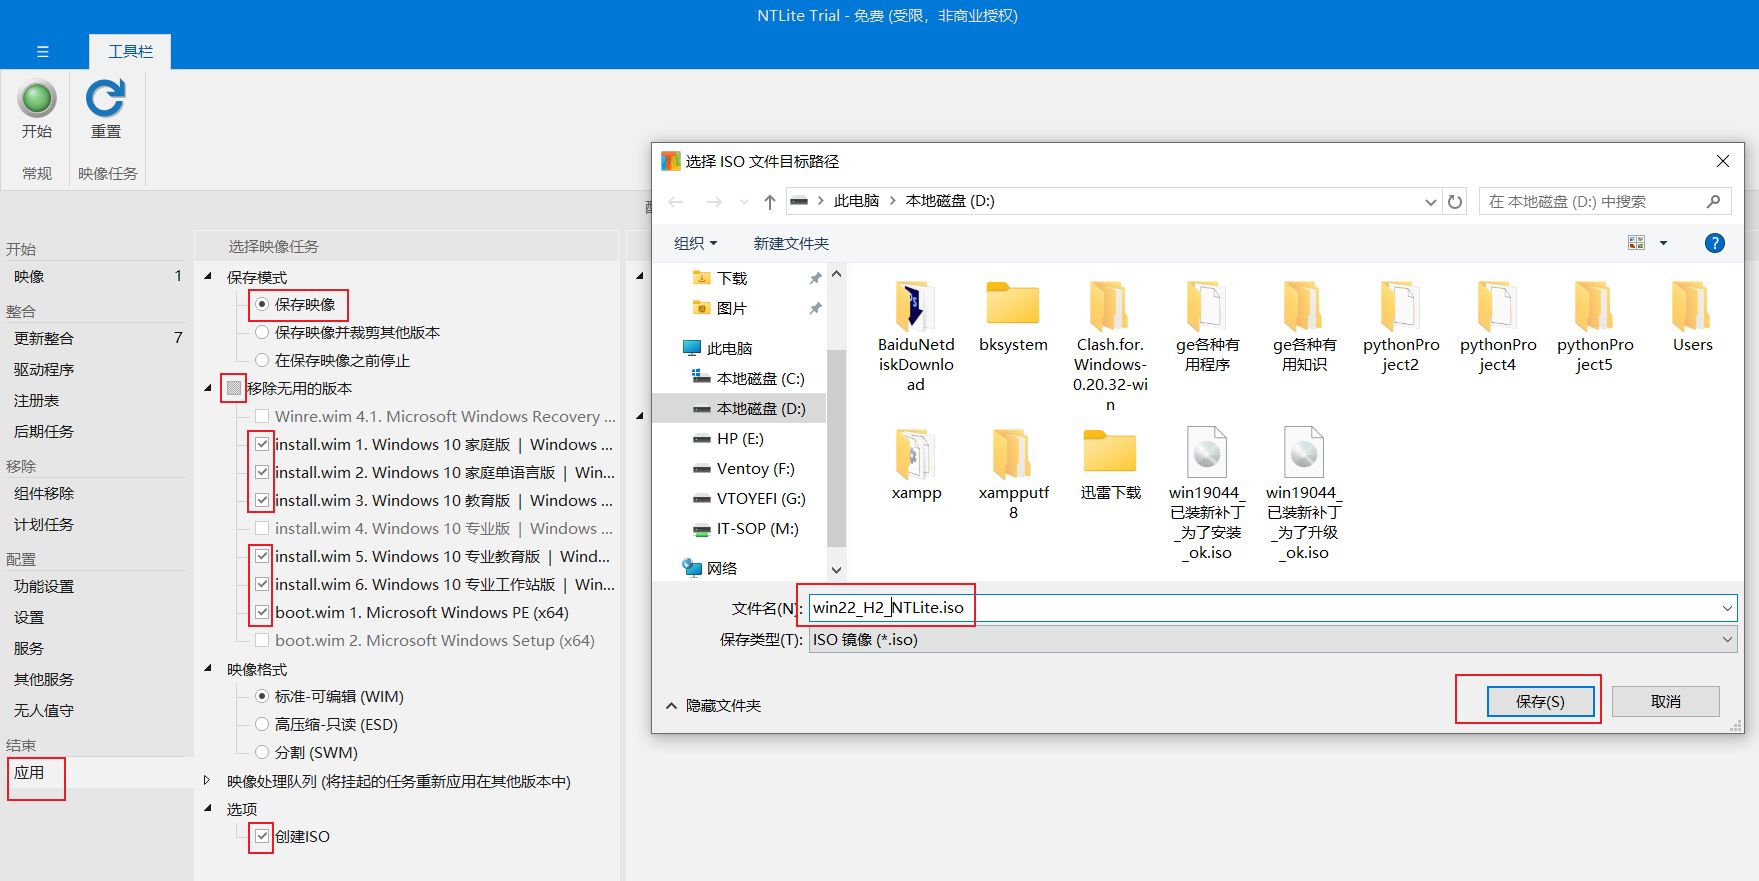1759x881 pixels.
Task: Click the Reset (重置) refresh icon
Action: (105, 100)
